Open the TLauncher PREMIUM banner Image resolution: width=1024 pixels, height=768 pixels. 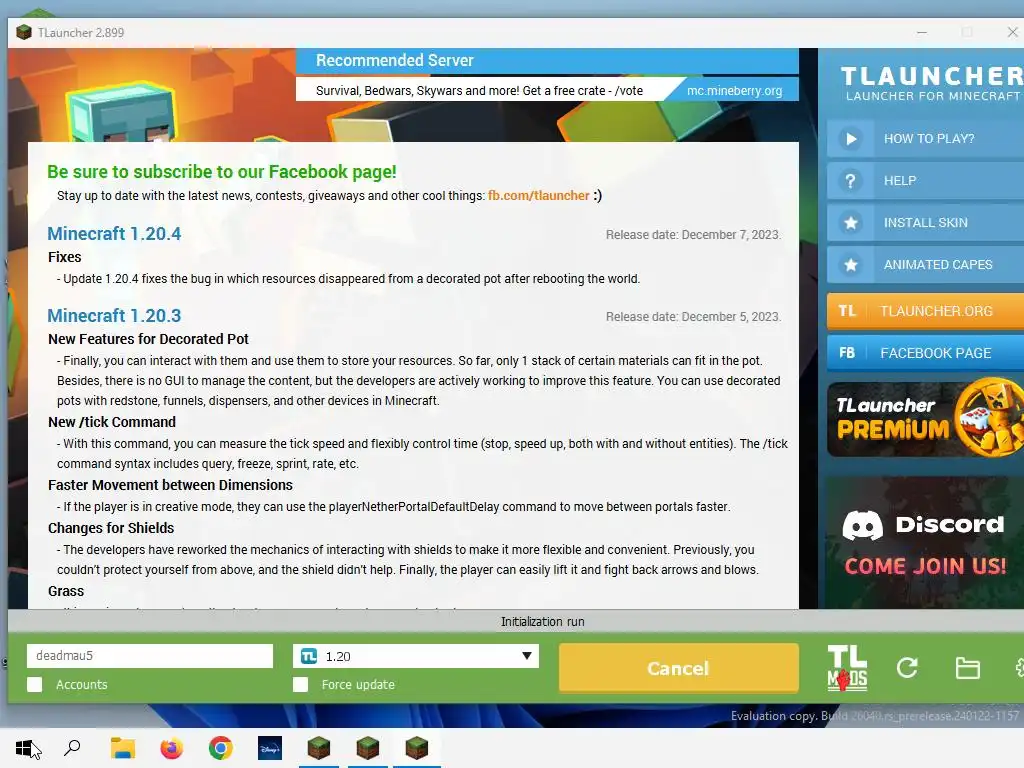(x=925, y=418)
